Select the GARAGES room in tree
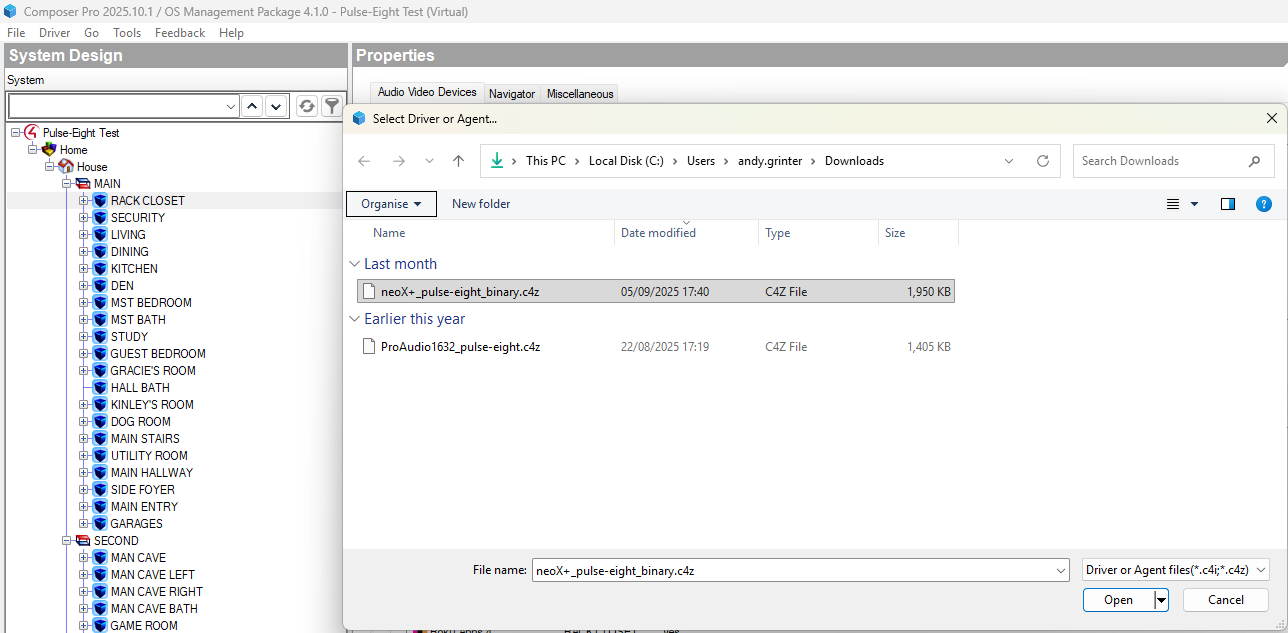The image size is (1288, 633). [x=136, y=524]
